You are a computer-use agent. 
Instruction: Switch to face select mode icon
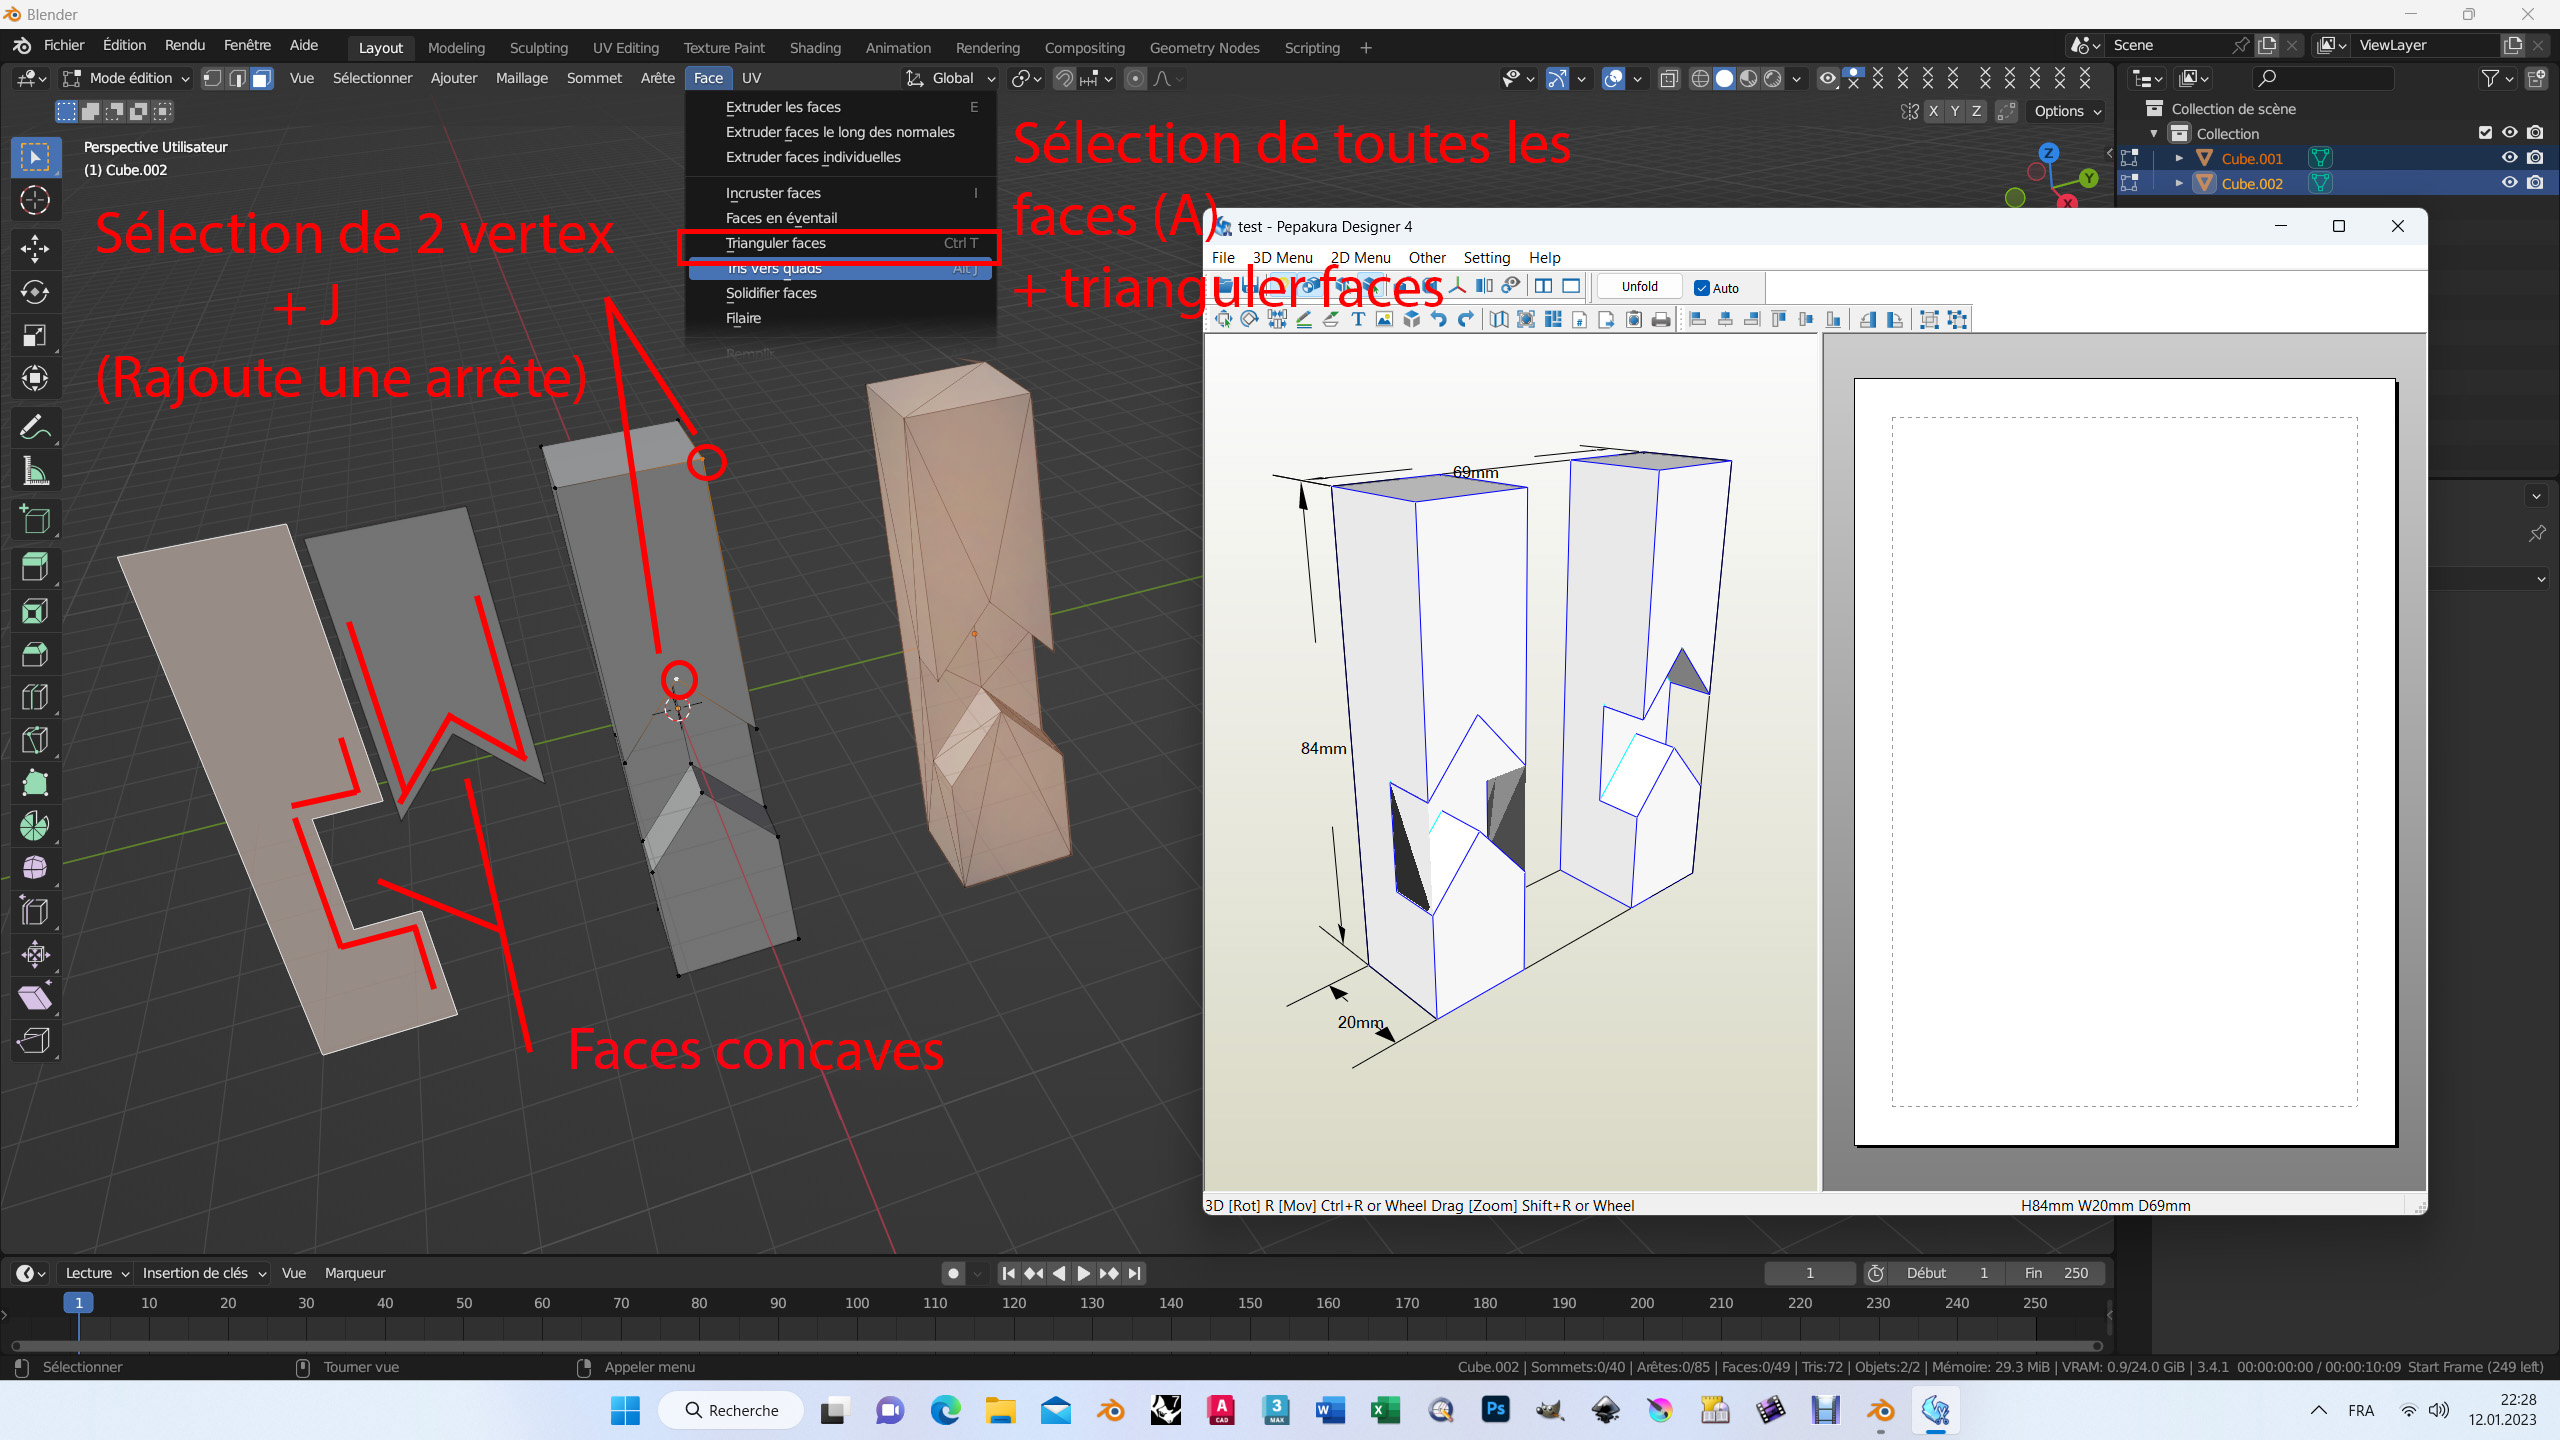[x=262, y=78]
